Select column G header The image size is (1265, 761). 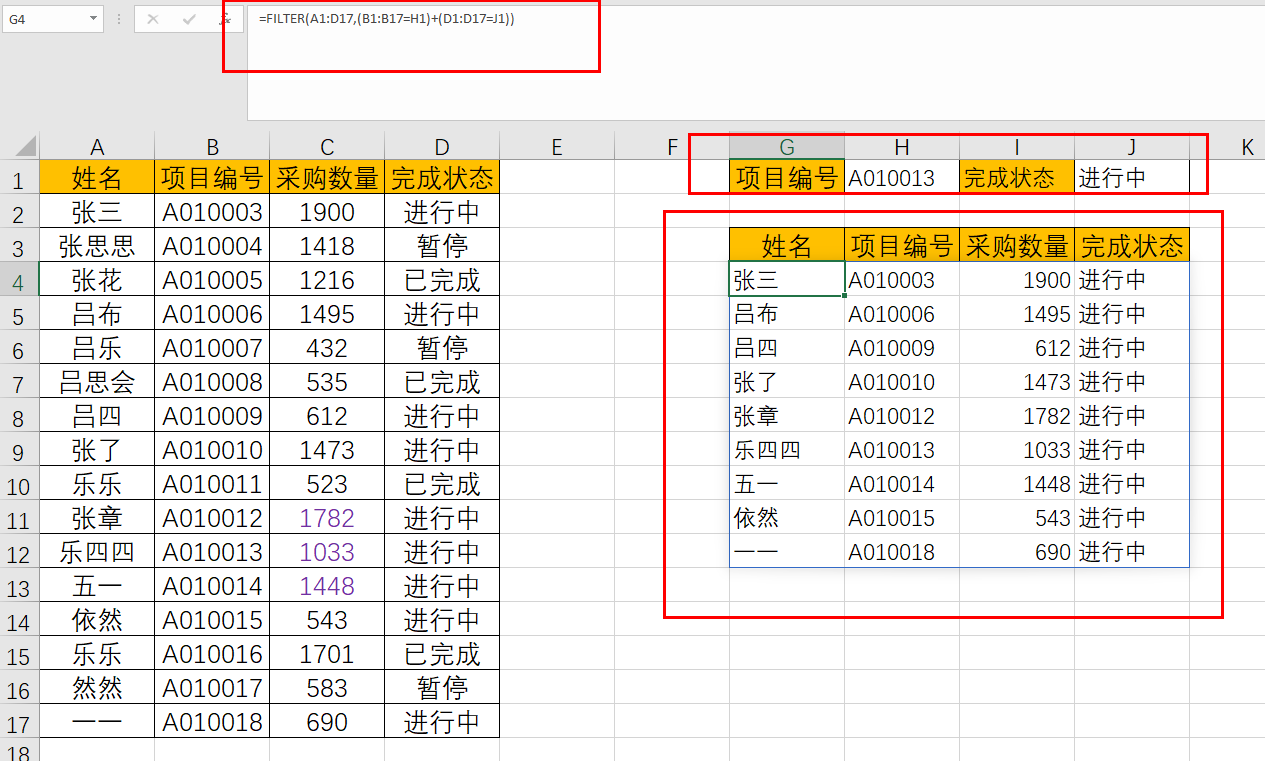click(787, 147)
